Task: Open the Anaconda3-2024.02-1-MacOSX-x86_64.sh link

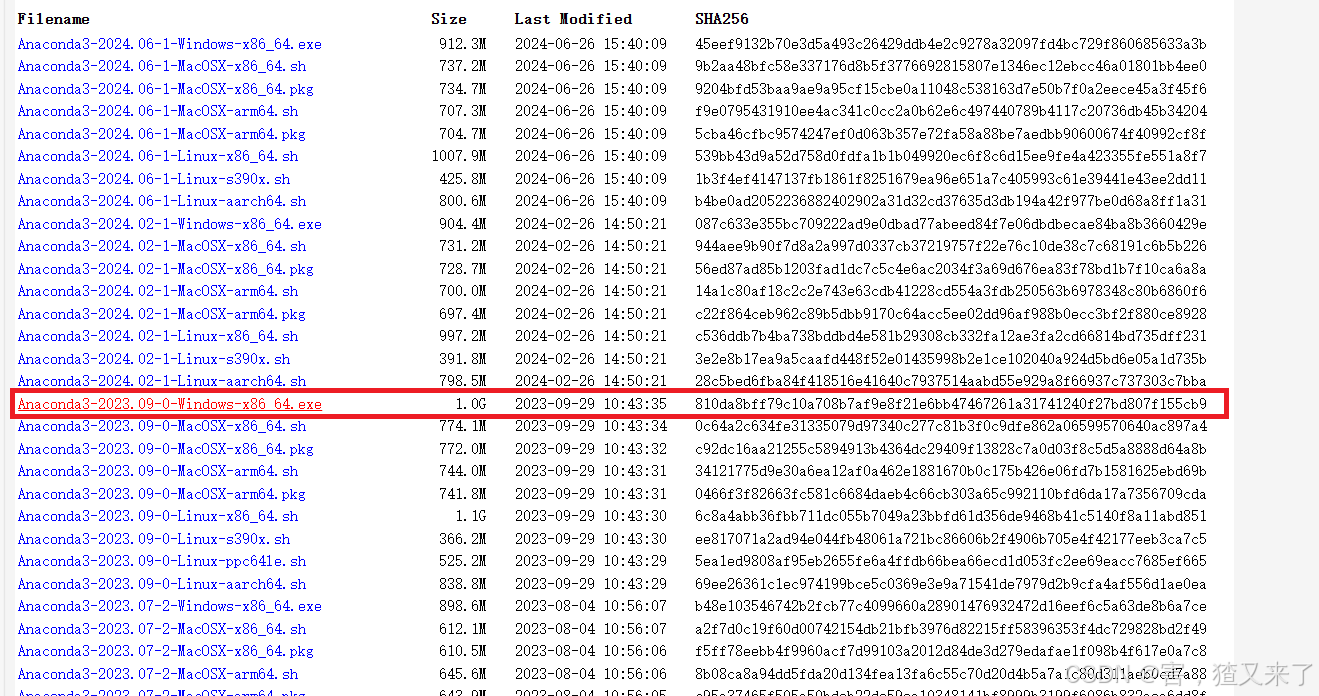Action: (162, 246)
